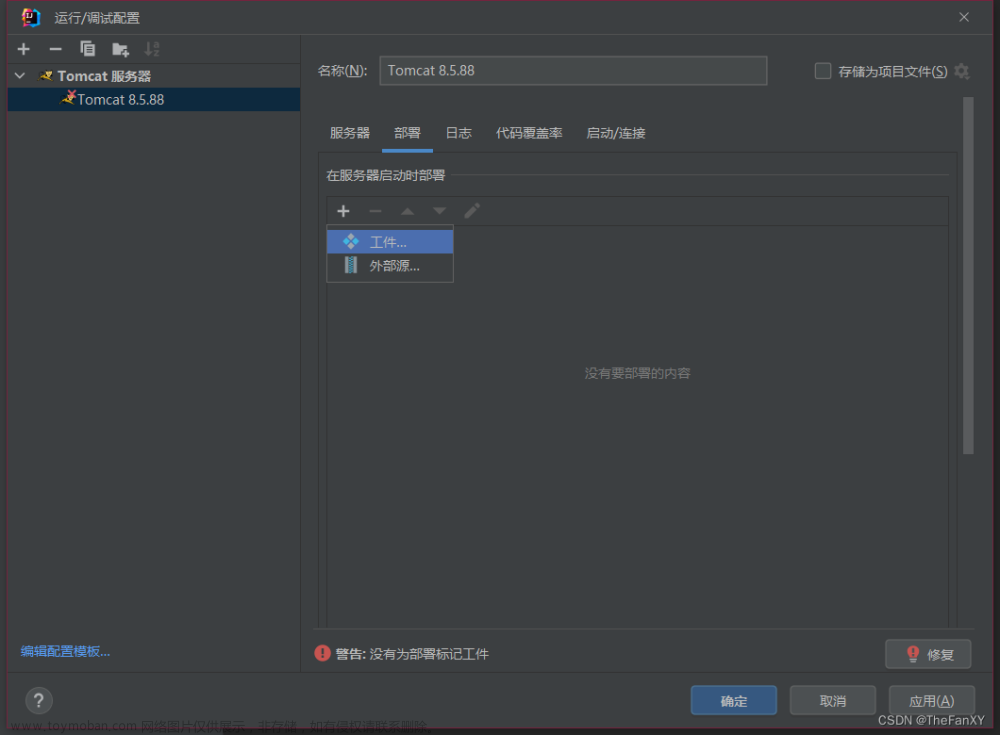Viewport: 1000px width, 735px height.
Task: Focus the 名称 name input field
Action: coord(573,71)
